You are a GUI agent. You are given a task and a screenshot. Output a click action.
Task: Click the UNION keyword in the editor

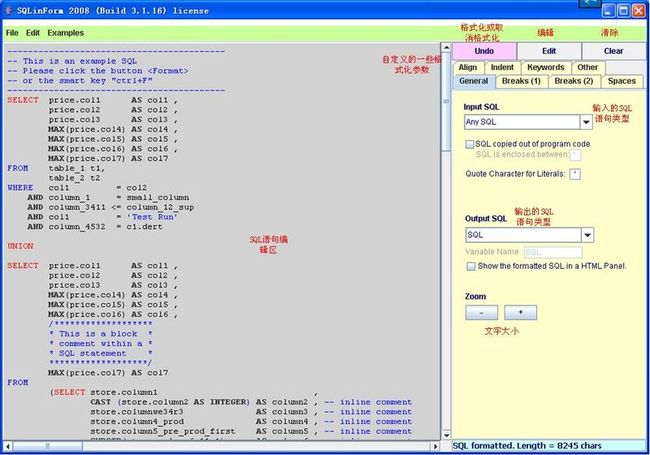pos(20,246)
